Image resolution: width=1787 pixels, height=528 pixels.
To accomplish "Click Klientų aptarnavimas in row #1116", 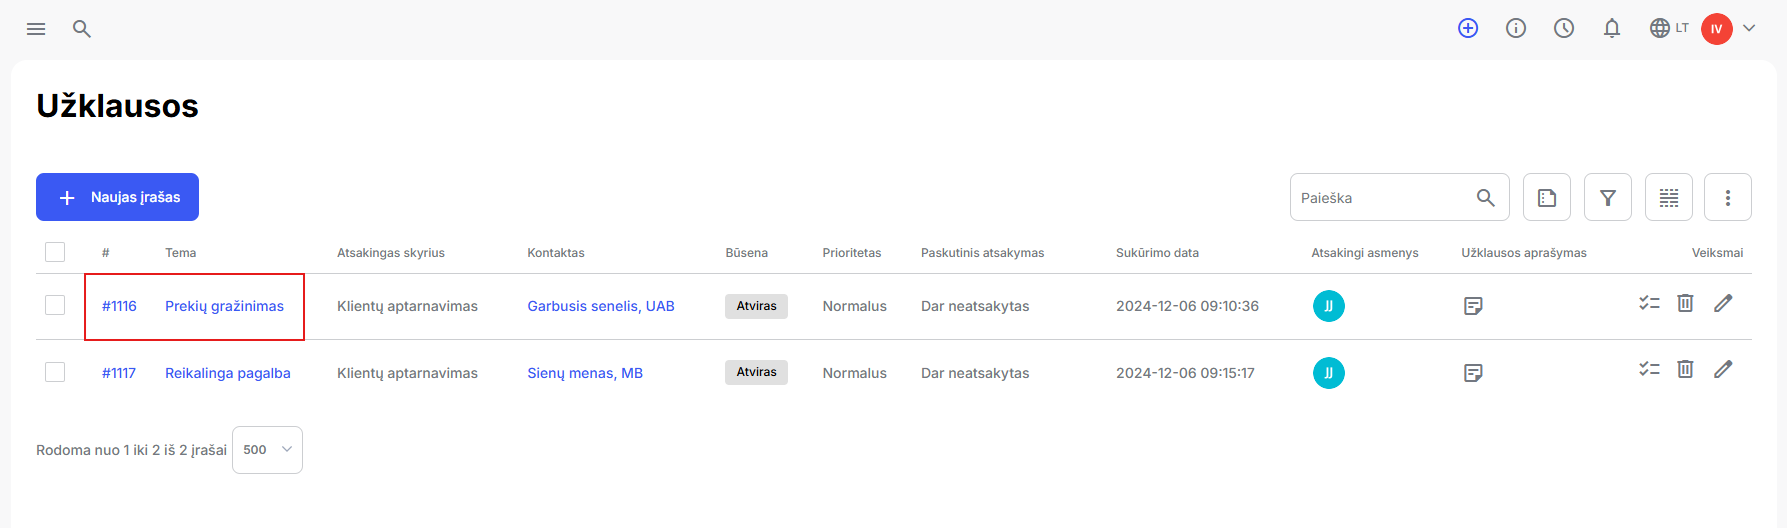I will pos(407,306).
